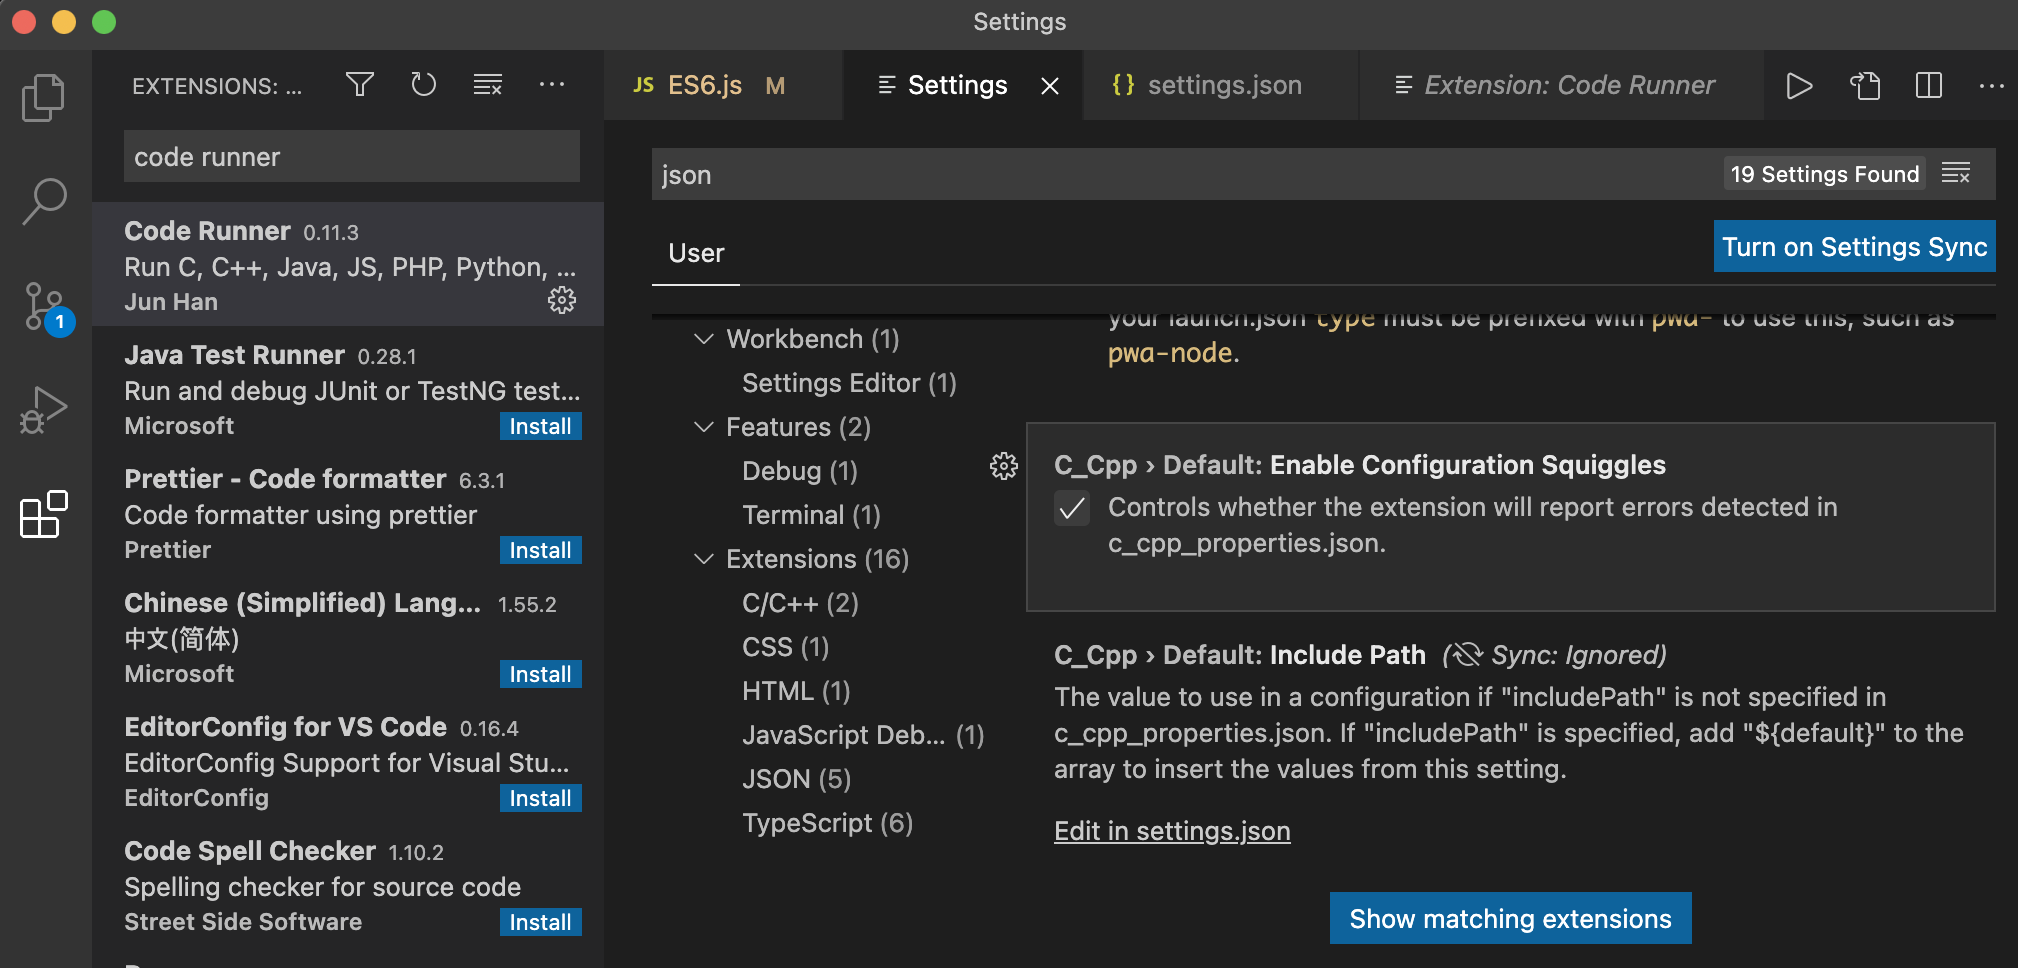
Task: Select Java Test Runner extension title
Action: click(x=234, y=355)
